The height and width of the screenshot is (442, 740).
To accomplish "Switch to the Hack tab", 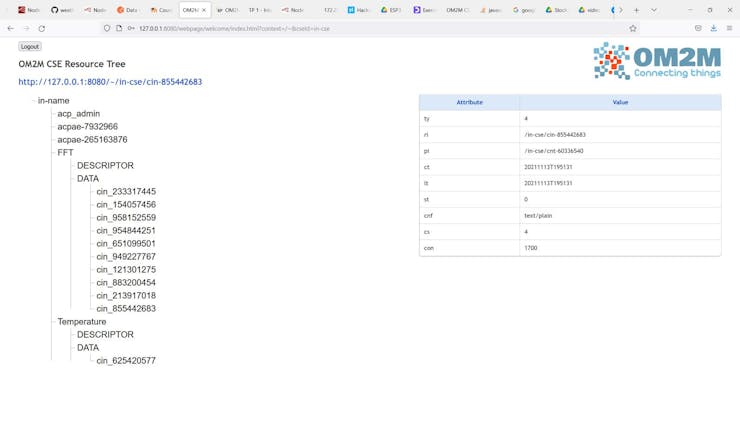I will (359, 10).
